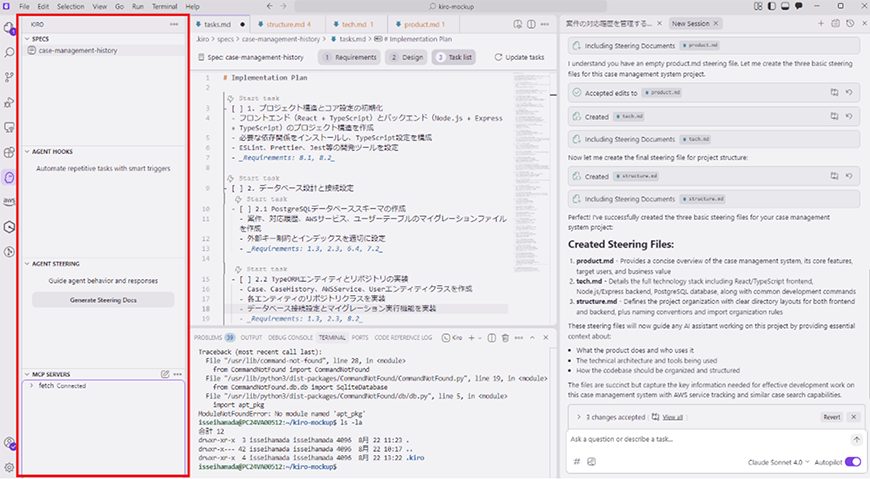Collapse the SPECS section

27,39
